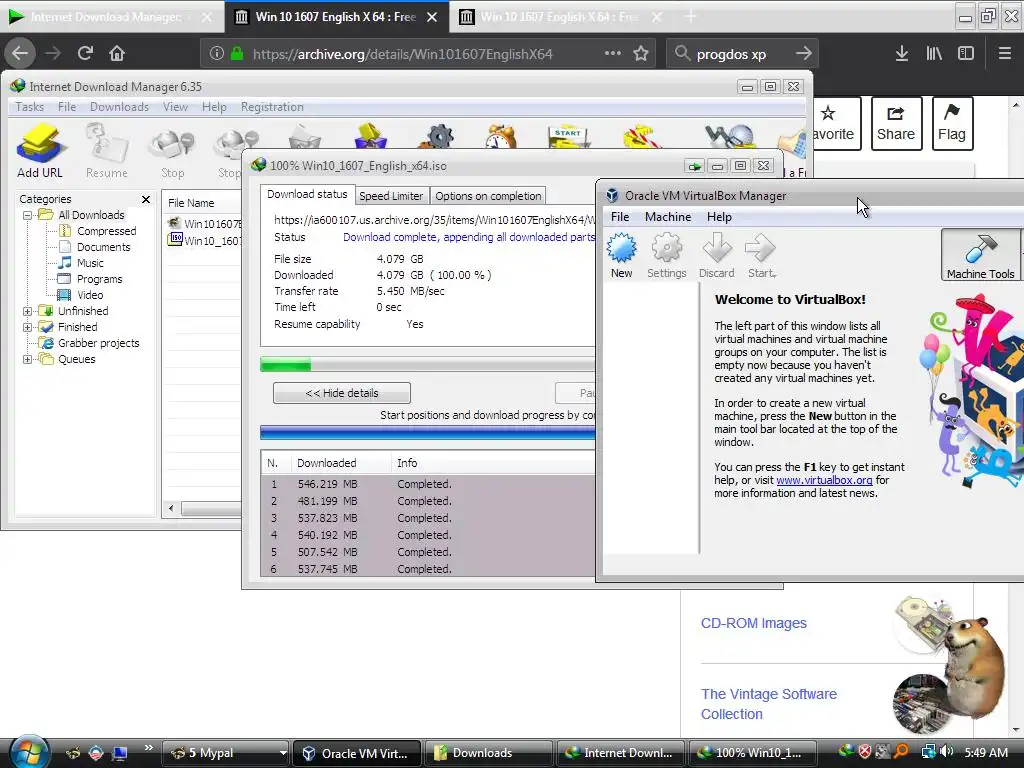Switch to Speed Limiter tab

391,196
